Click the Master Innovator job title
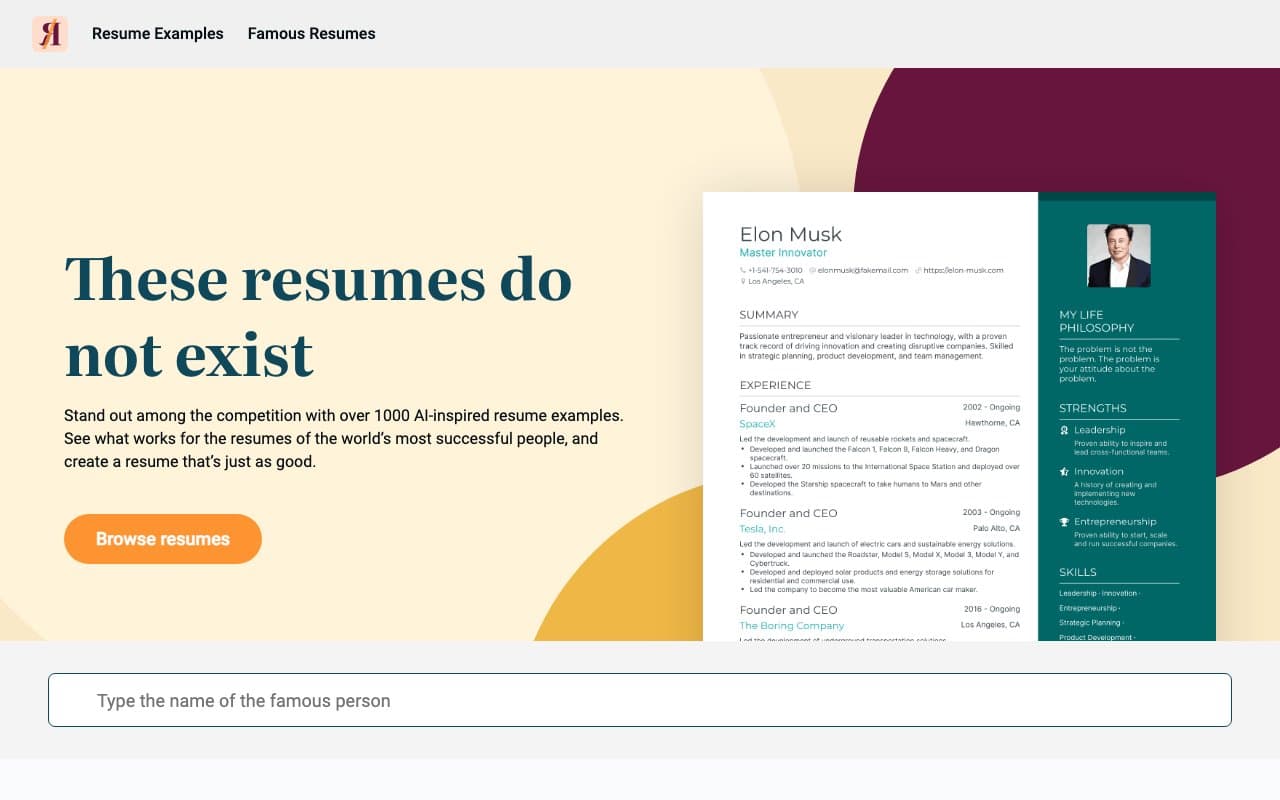This screenshot has height=800, width=1280. (783, 252)
